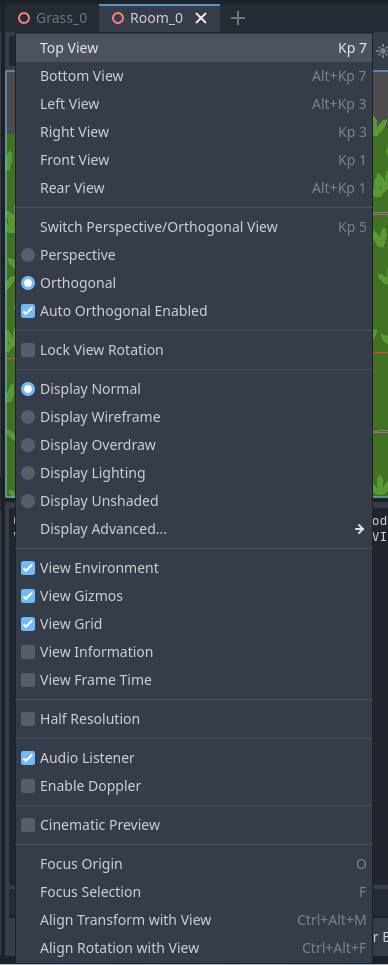Select Switch Perspective/Orthogonal View entry
388x965 pixels.
pyautogui.click(x=194, y=227)
